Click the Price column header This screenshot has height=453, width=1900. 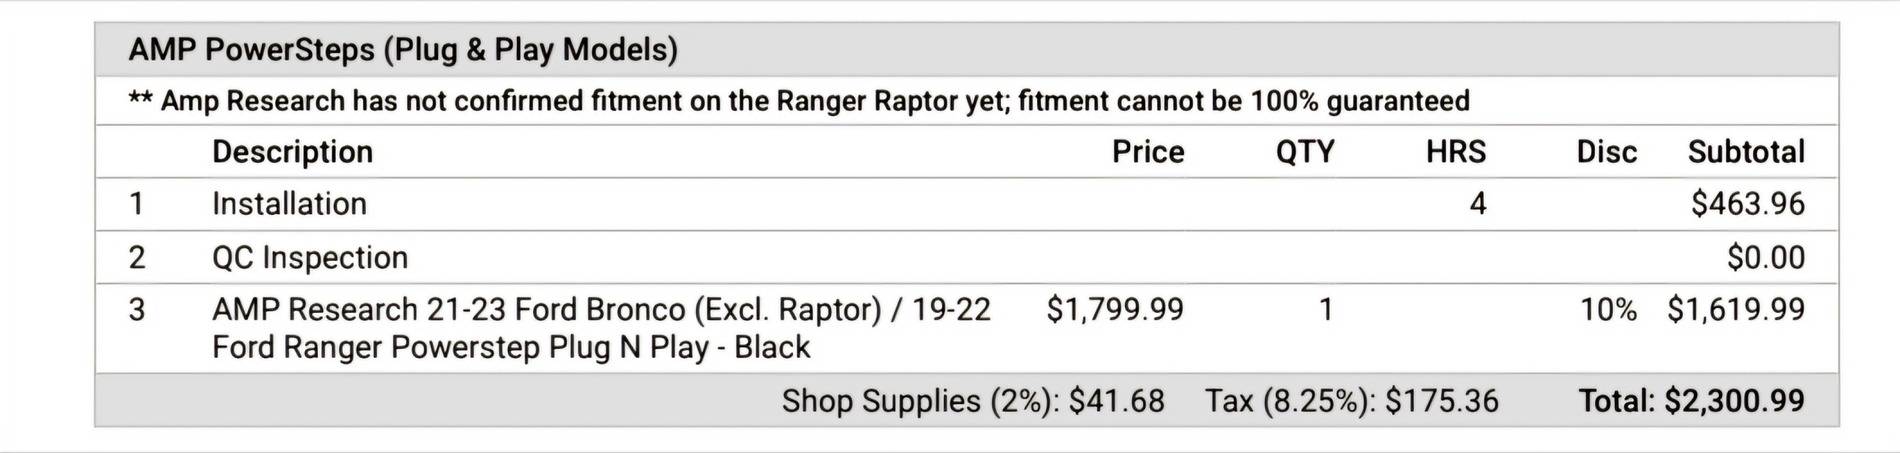pyautogui.click(x=1148, y=152)
